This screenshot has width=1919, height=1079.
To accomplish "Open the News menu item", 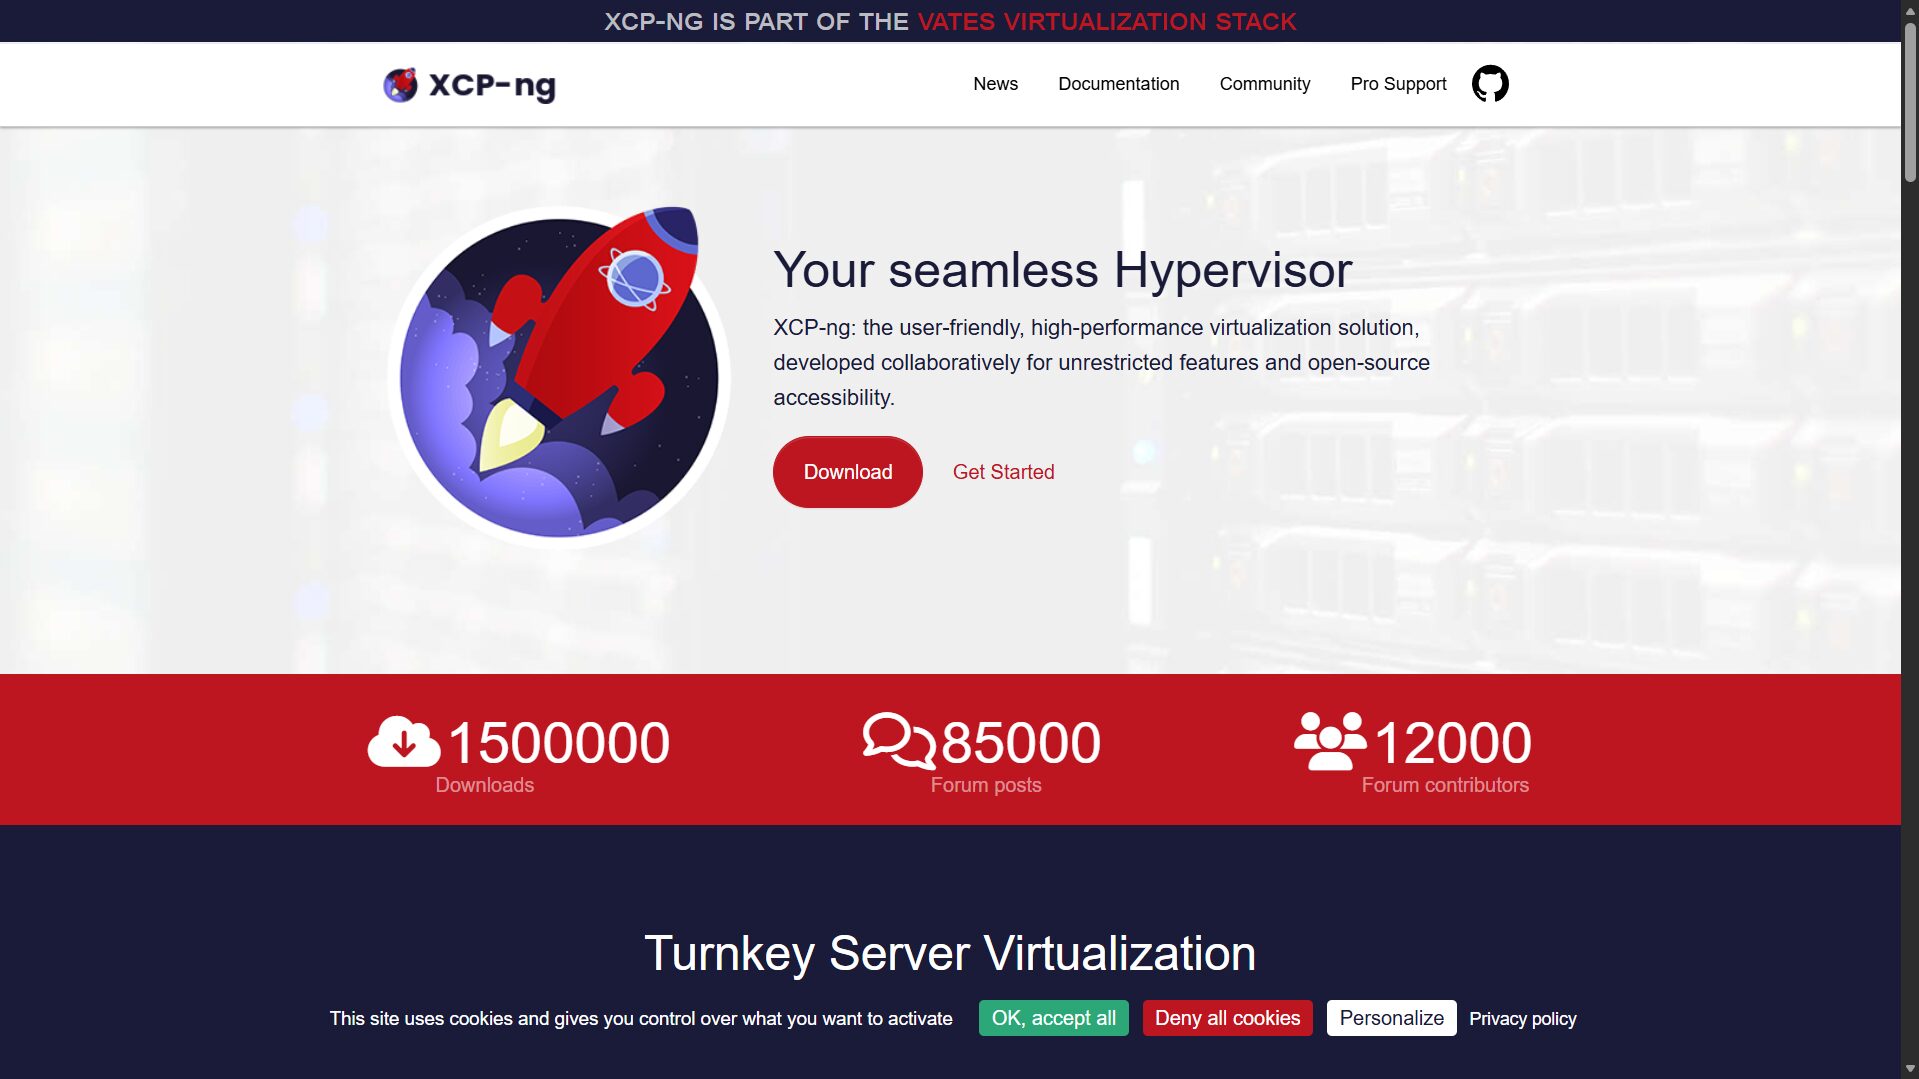I will click(995, 84).
